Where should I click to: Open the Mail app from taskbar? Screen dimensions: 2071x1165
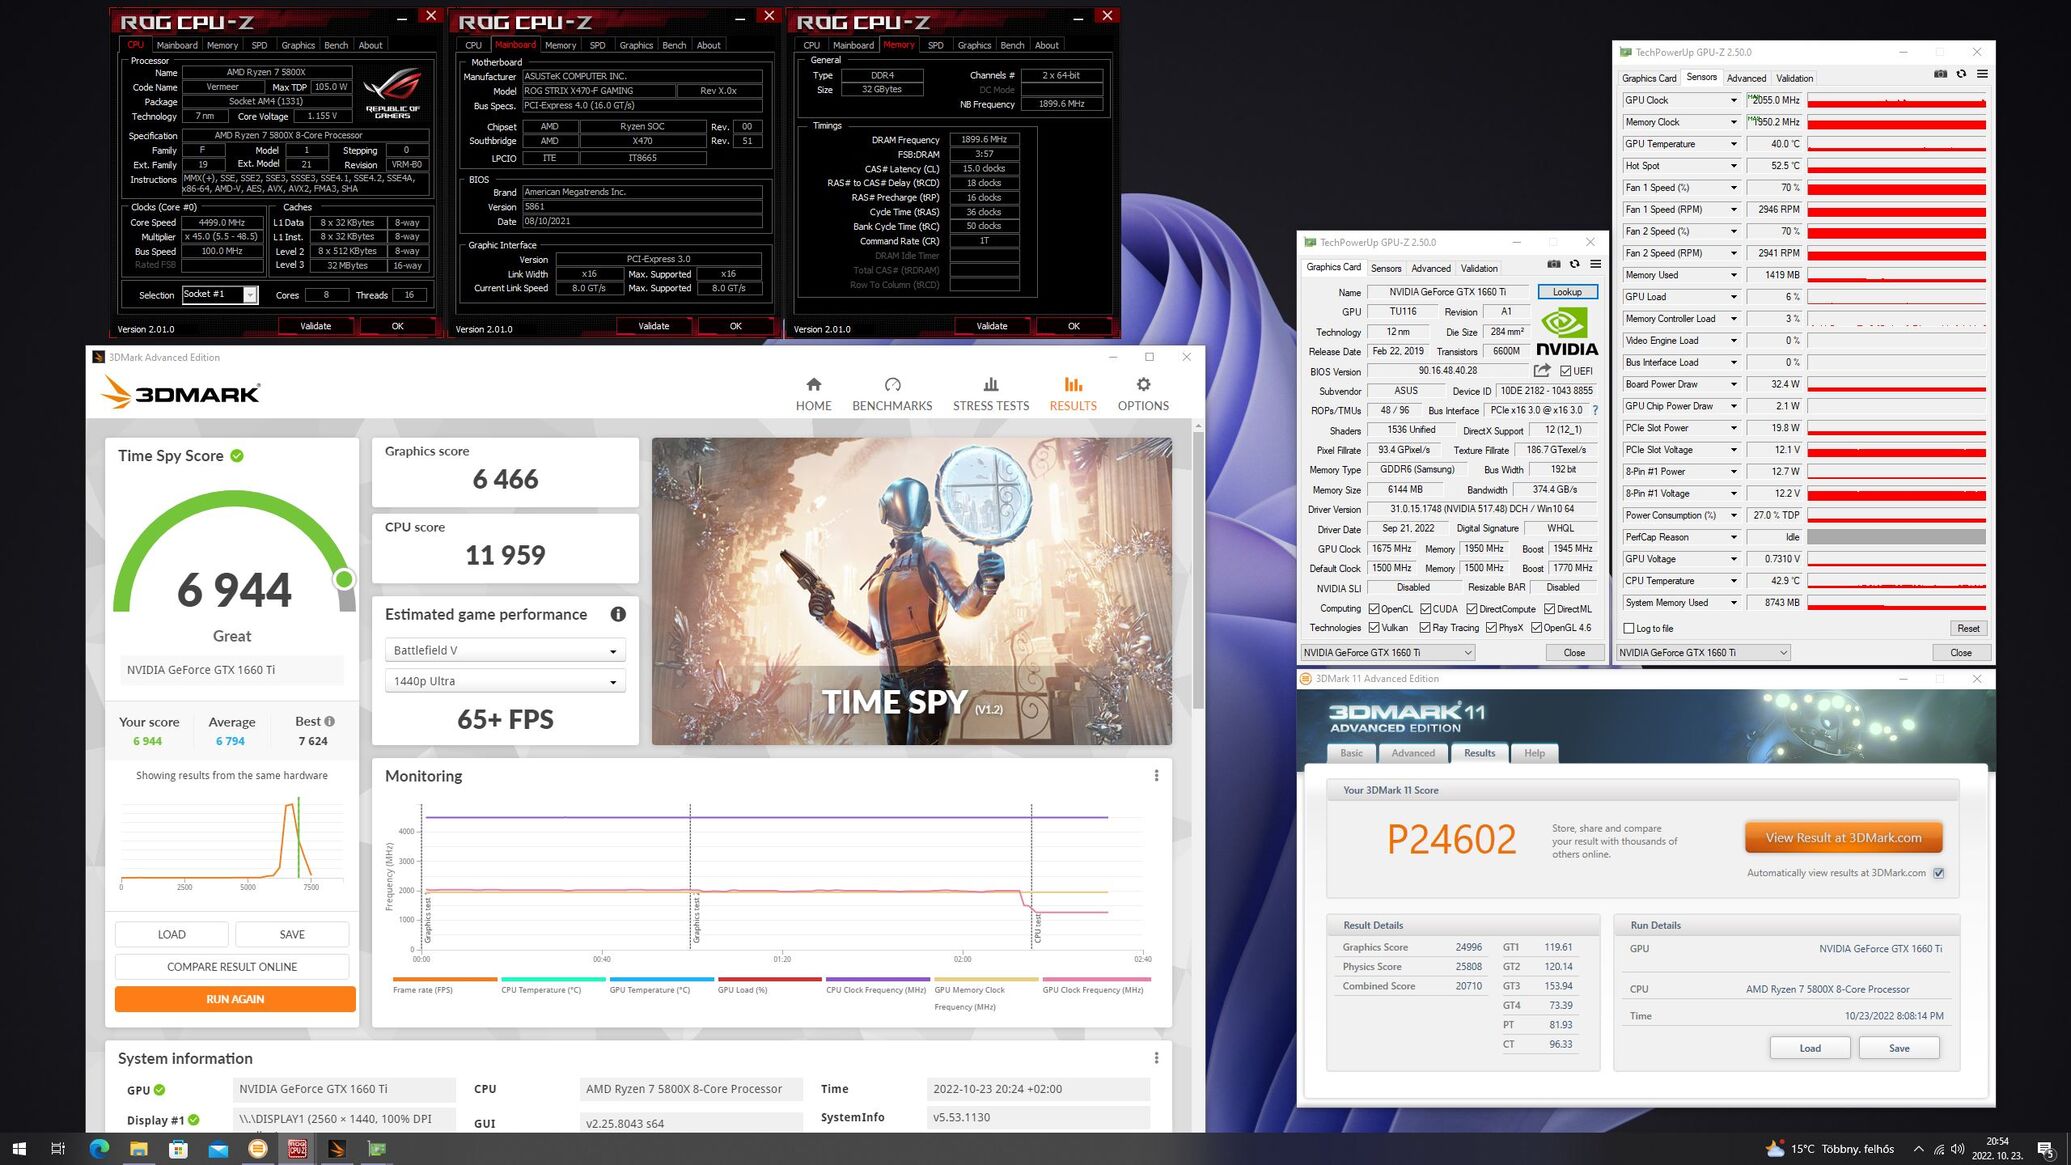[218, 1148]
